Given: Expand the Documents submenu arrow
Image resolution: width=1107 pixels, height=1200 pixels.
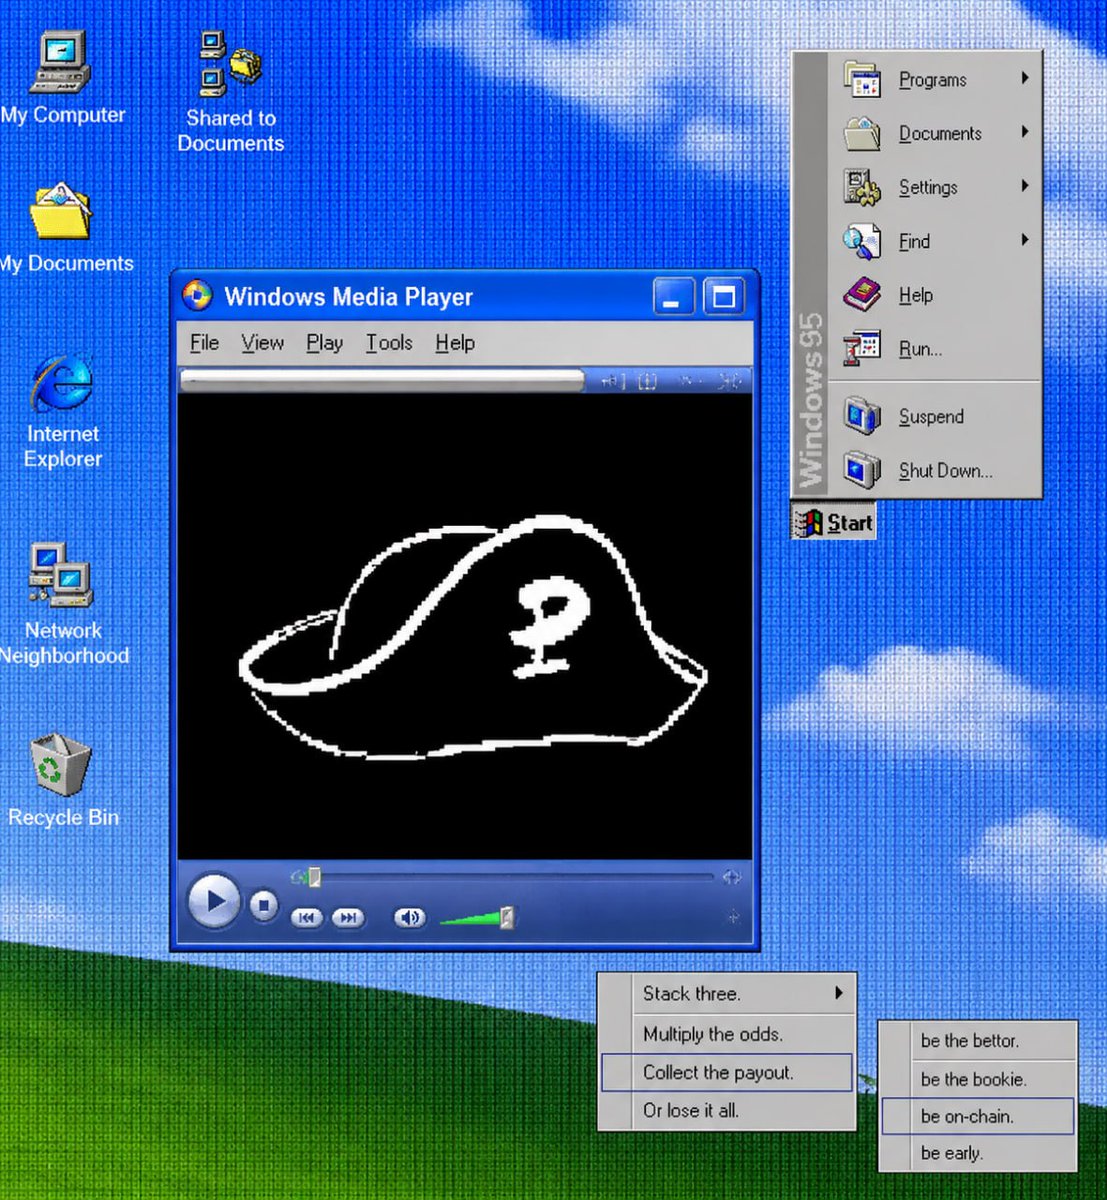Looking at the screenshot, I should click(x=1025, y=132).
